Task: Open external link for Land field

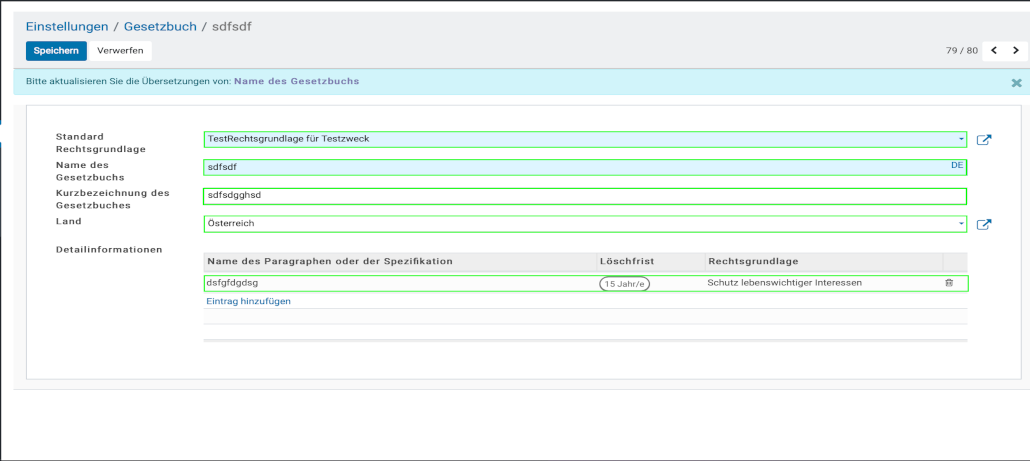Action: 984,225
